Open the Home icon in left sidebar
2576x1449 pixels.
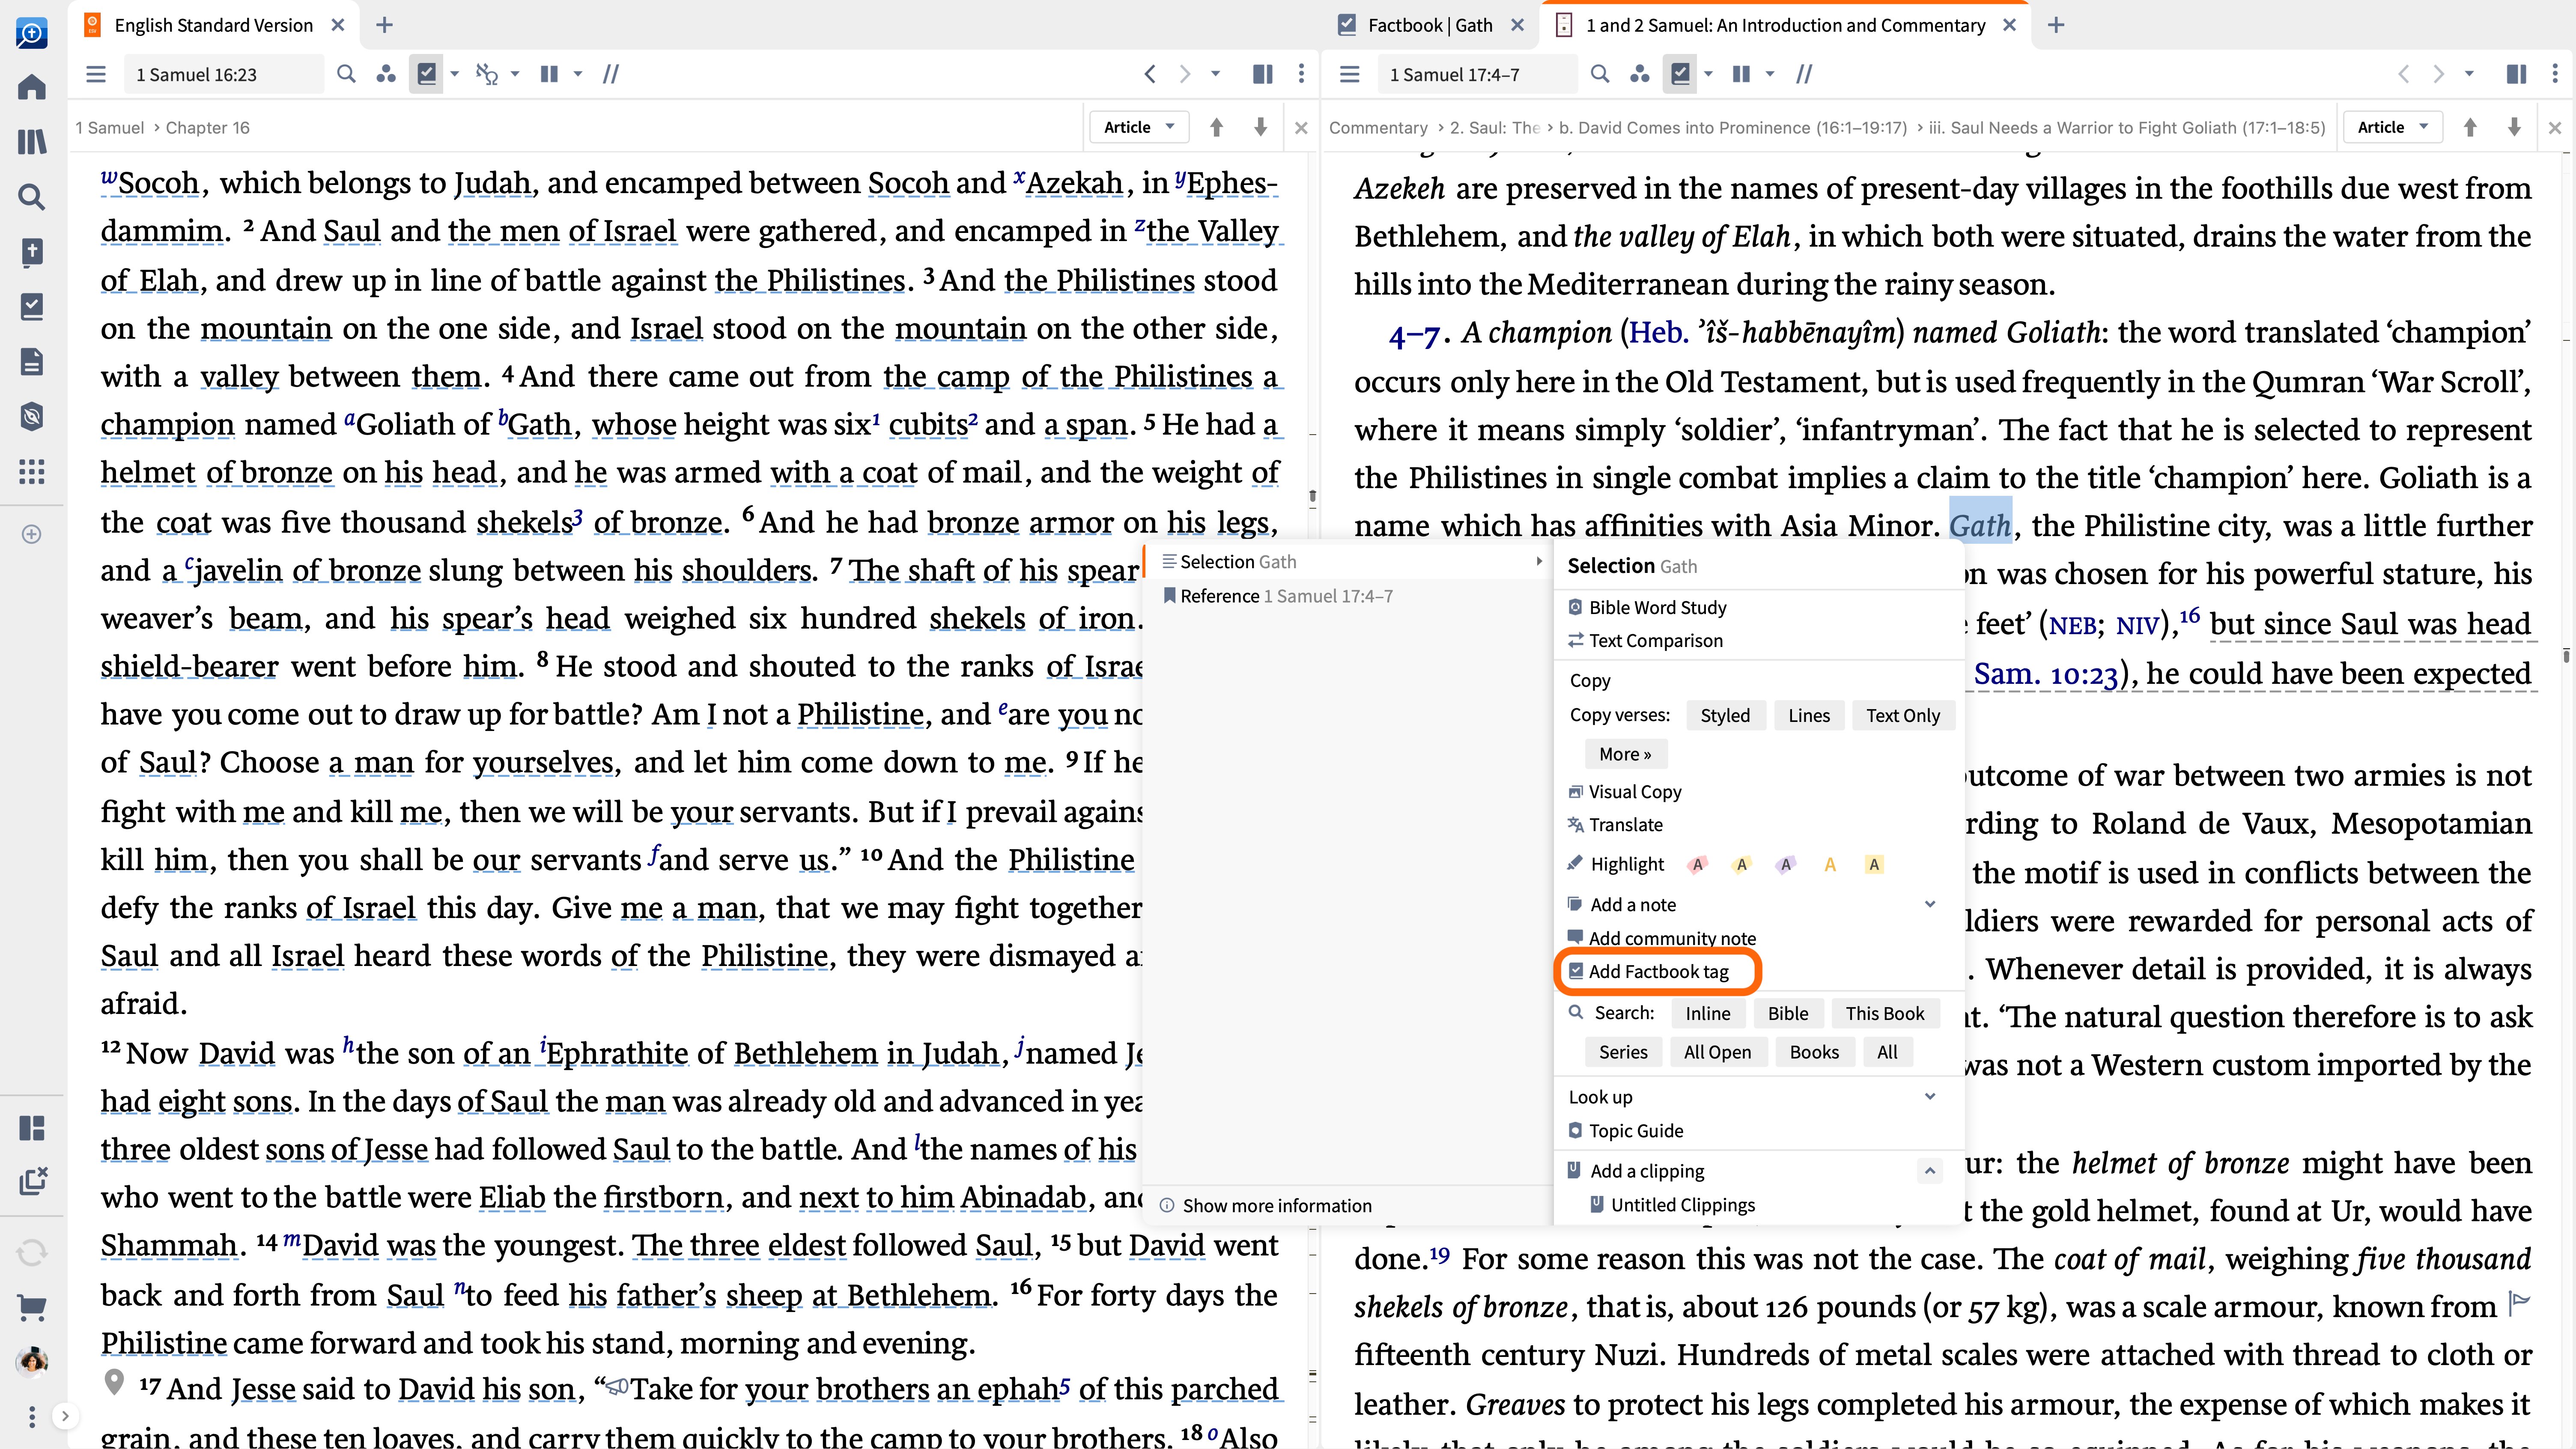point(32,87)
